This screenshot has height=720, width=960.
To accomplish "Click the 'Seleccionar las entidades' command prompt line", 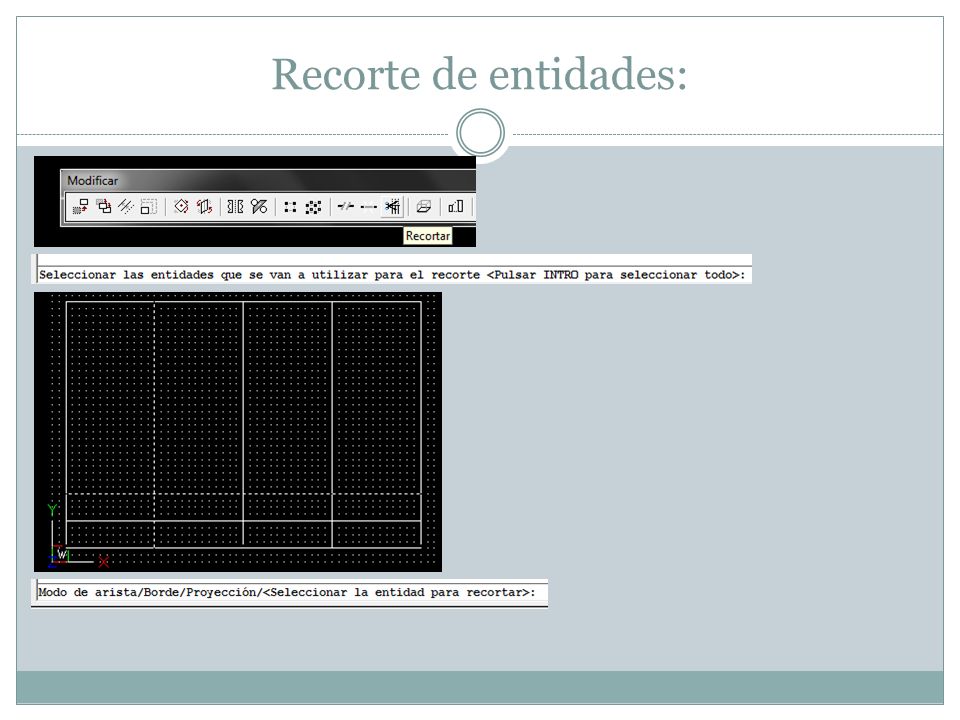I will tap(392, 275).
